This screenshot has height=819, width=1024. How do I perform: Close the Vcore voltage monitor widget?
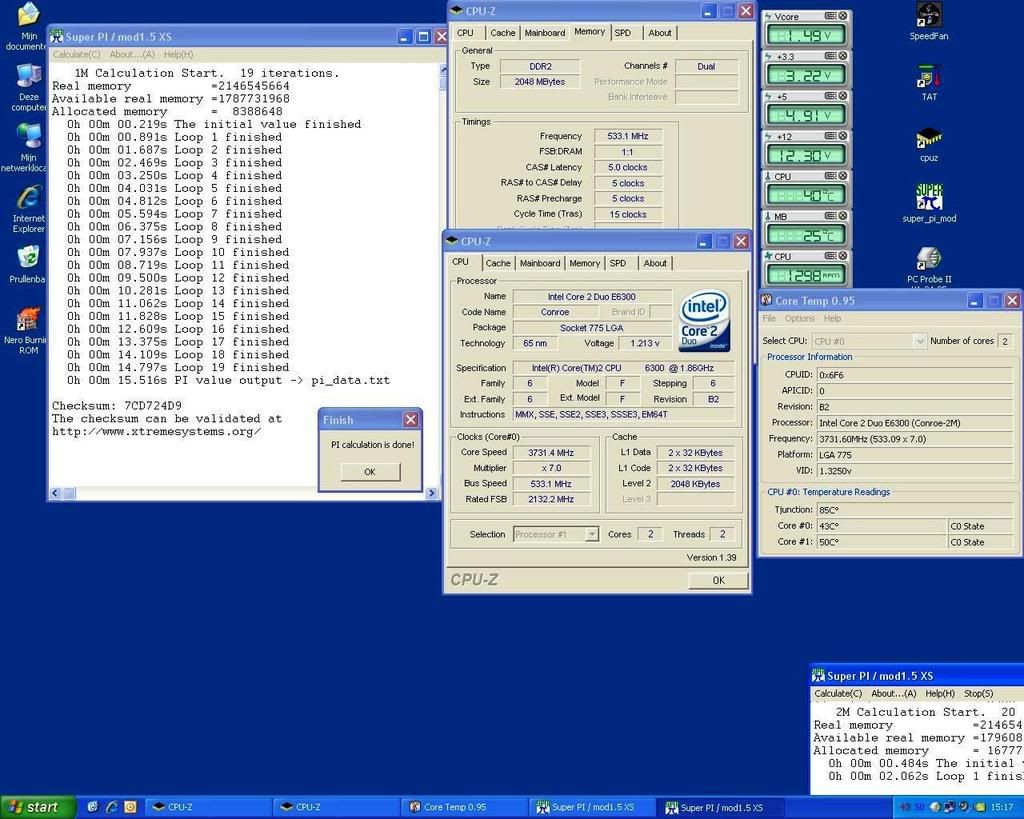click(x=843, y=16)
